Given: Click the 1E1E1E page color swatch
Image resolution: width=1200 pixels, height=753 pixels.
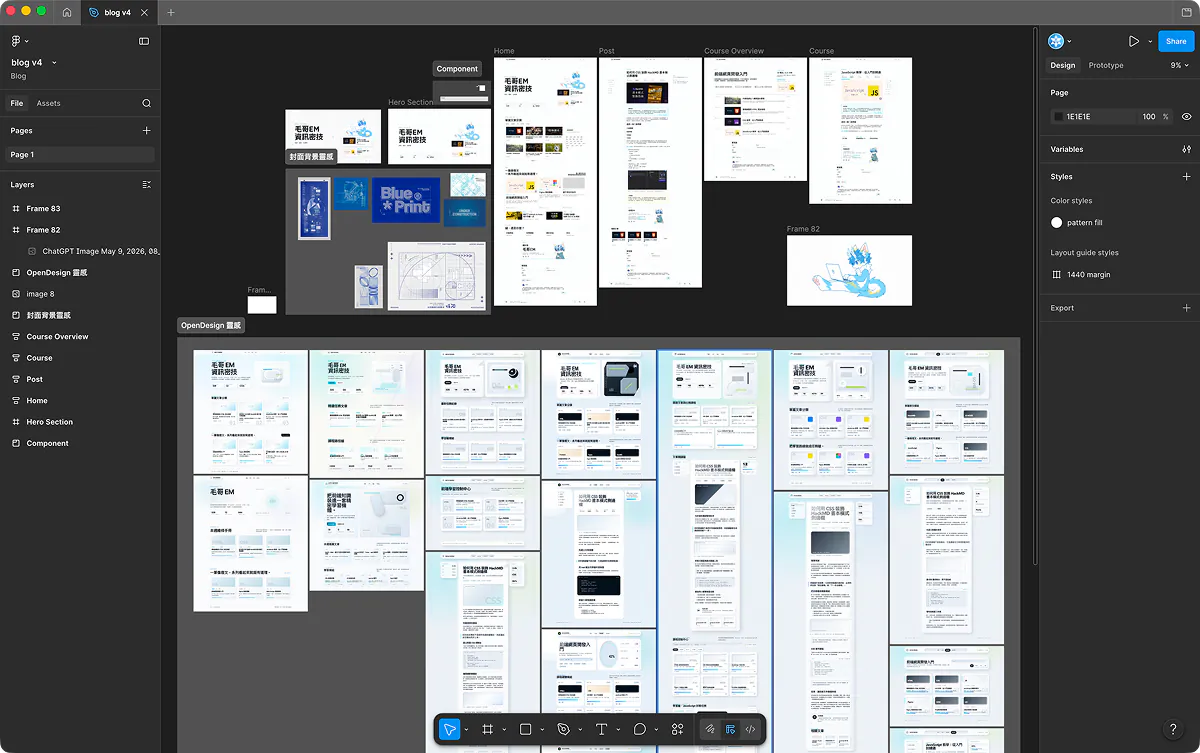Looking at the screenshot, I should click(1059, 117).
